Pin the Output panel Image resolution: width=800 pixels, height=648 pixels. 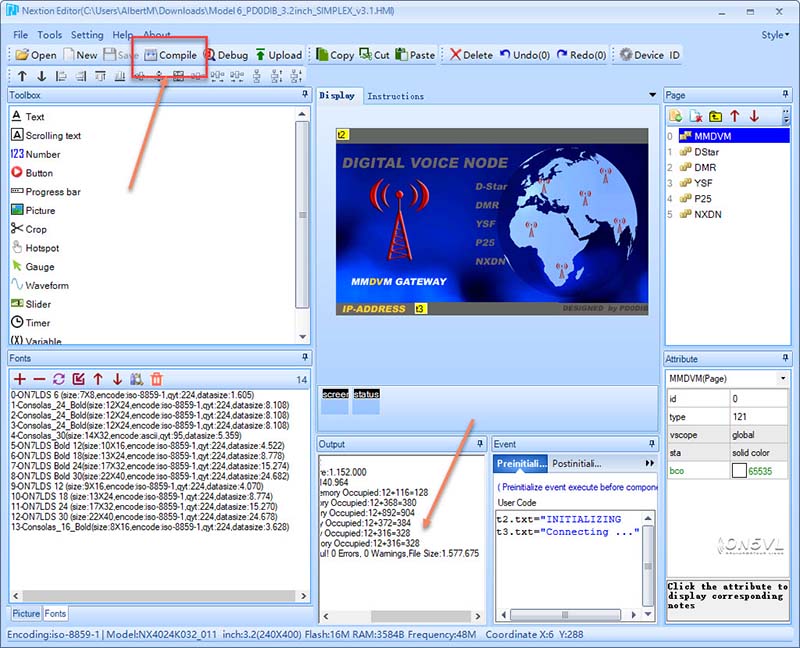coord(480,443)
